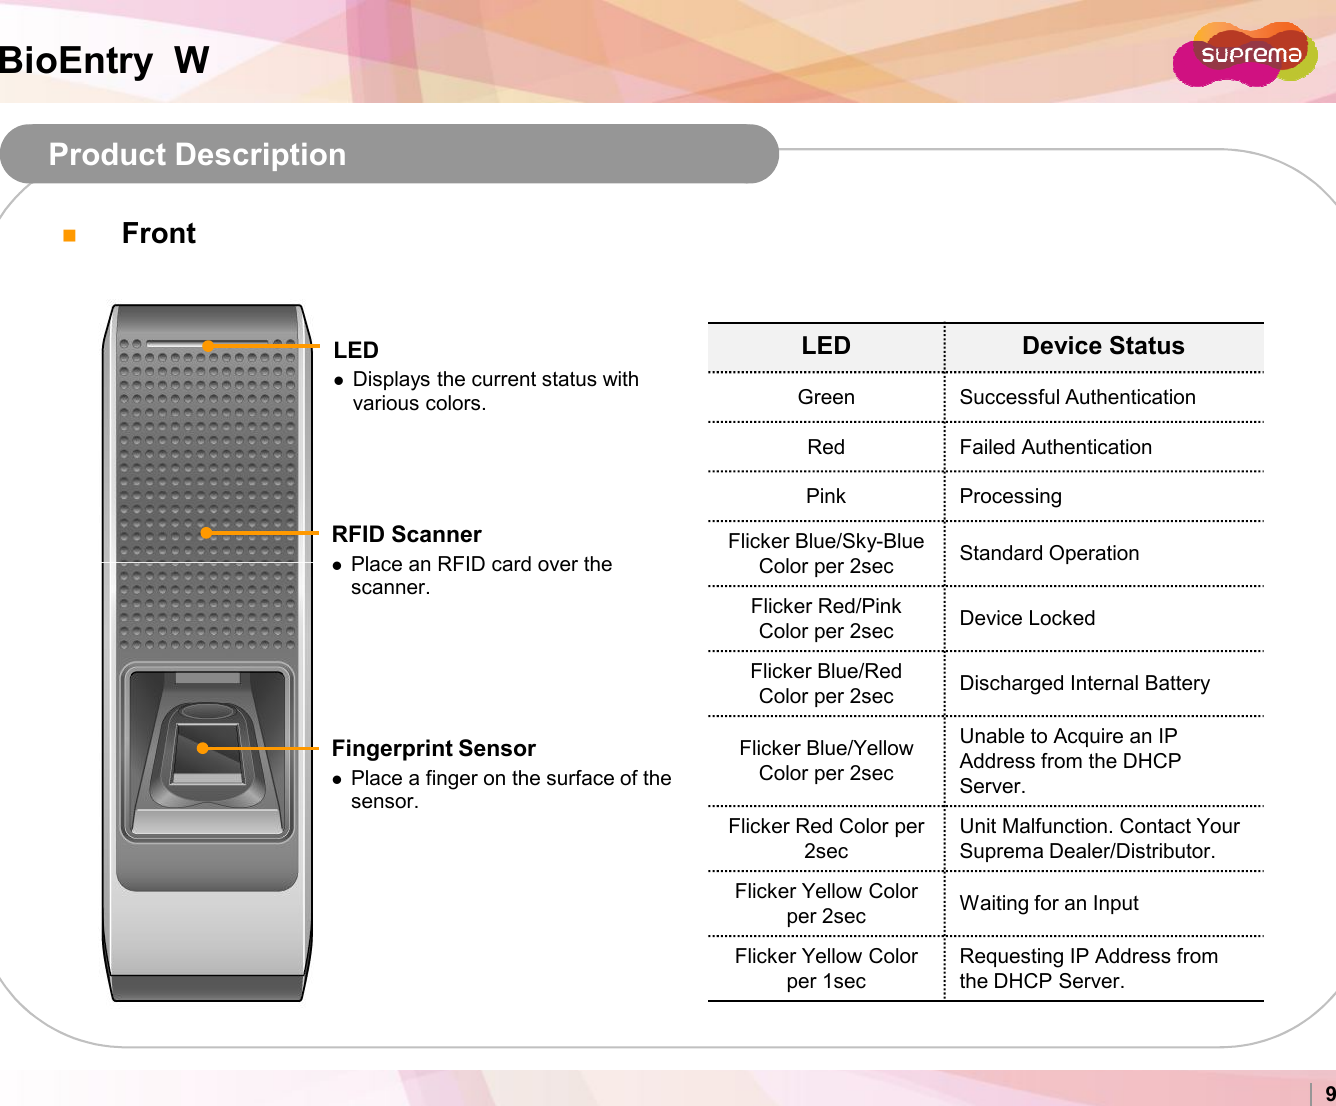Click the Front section heading
The image size is (1336, 1106).
(x=159, y=233)
